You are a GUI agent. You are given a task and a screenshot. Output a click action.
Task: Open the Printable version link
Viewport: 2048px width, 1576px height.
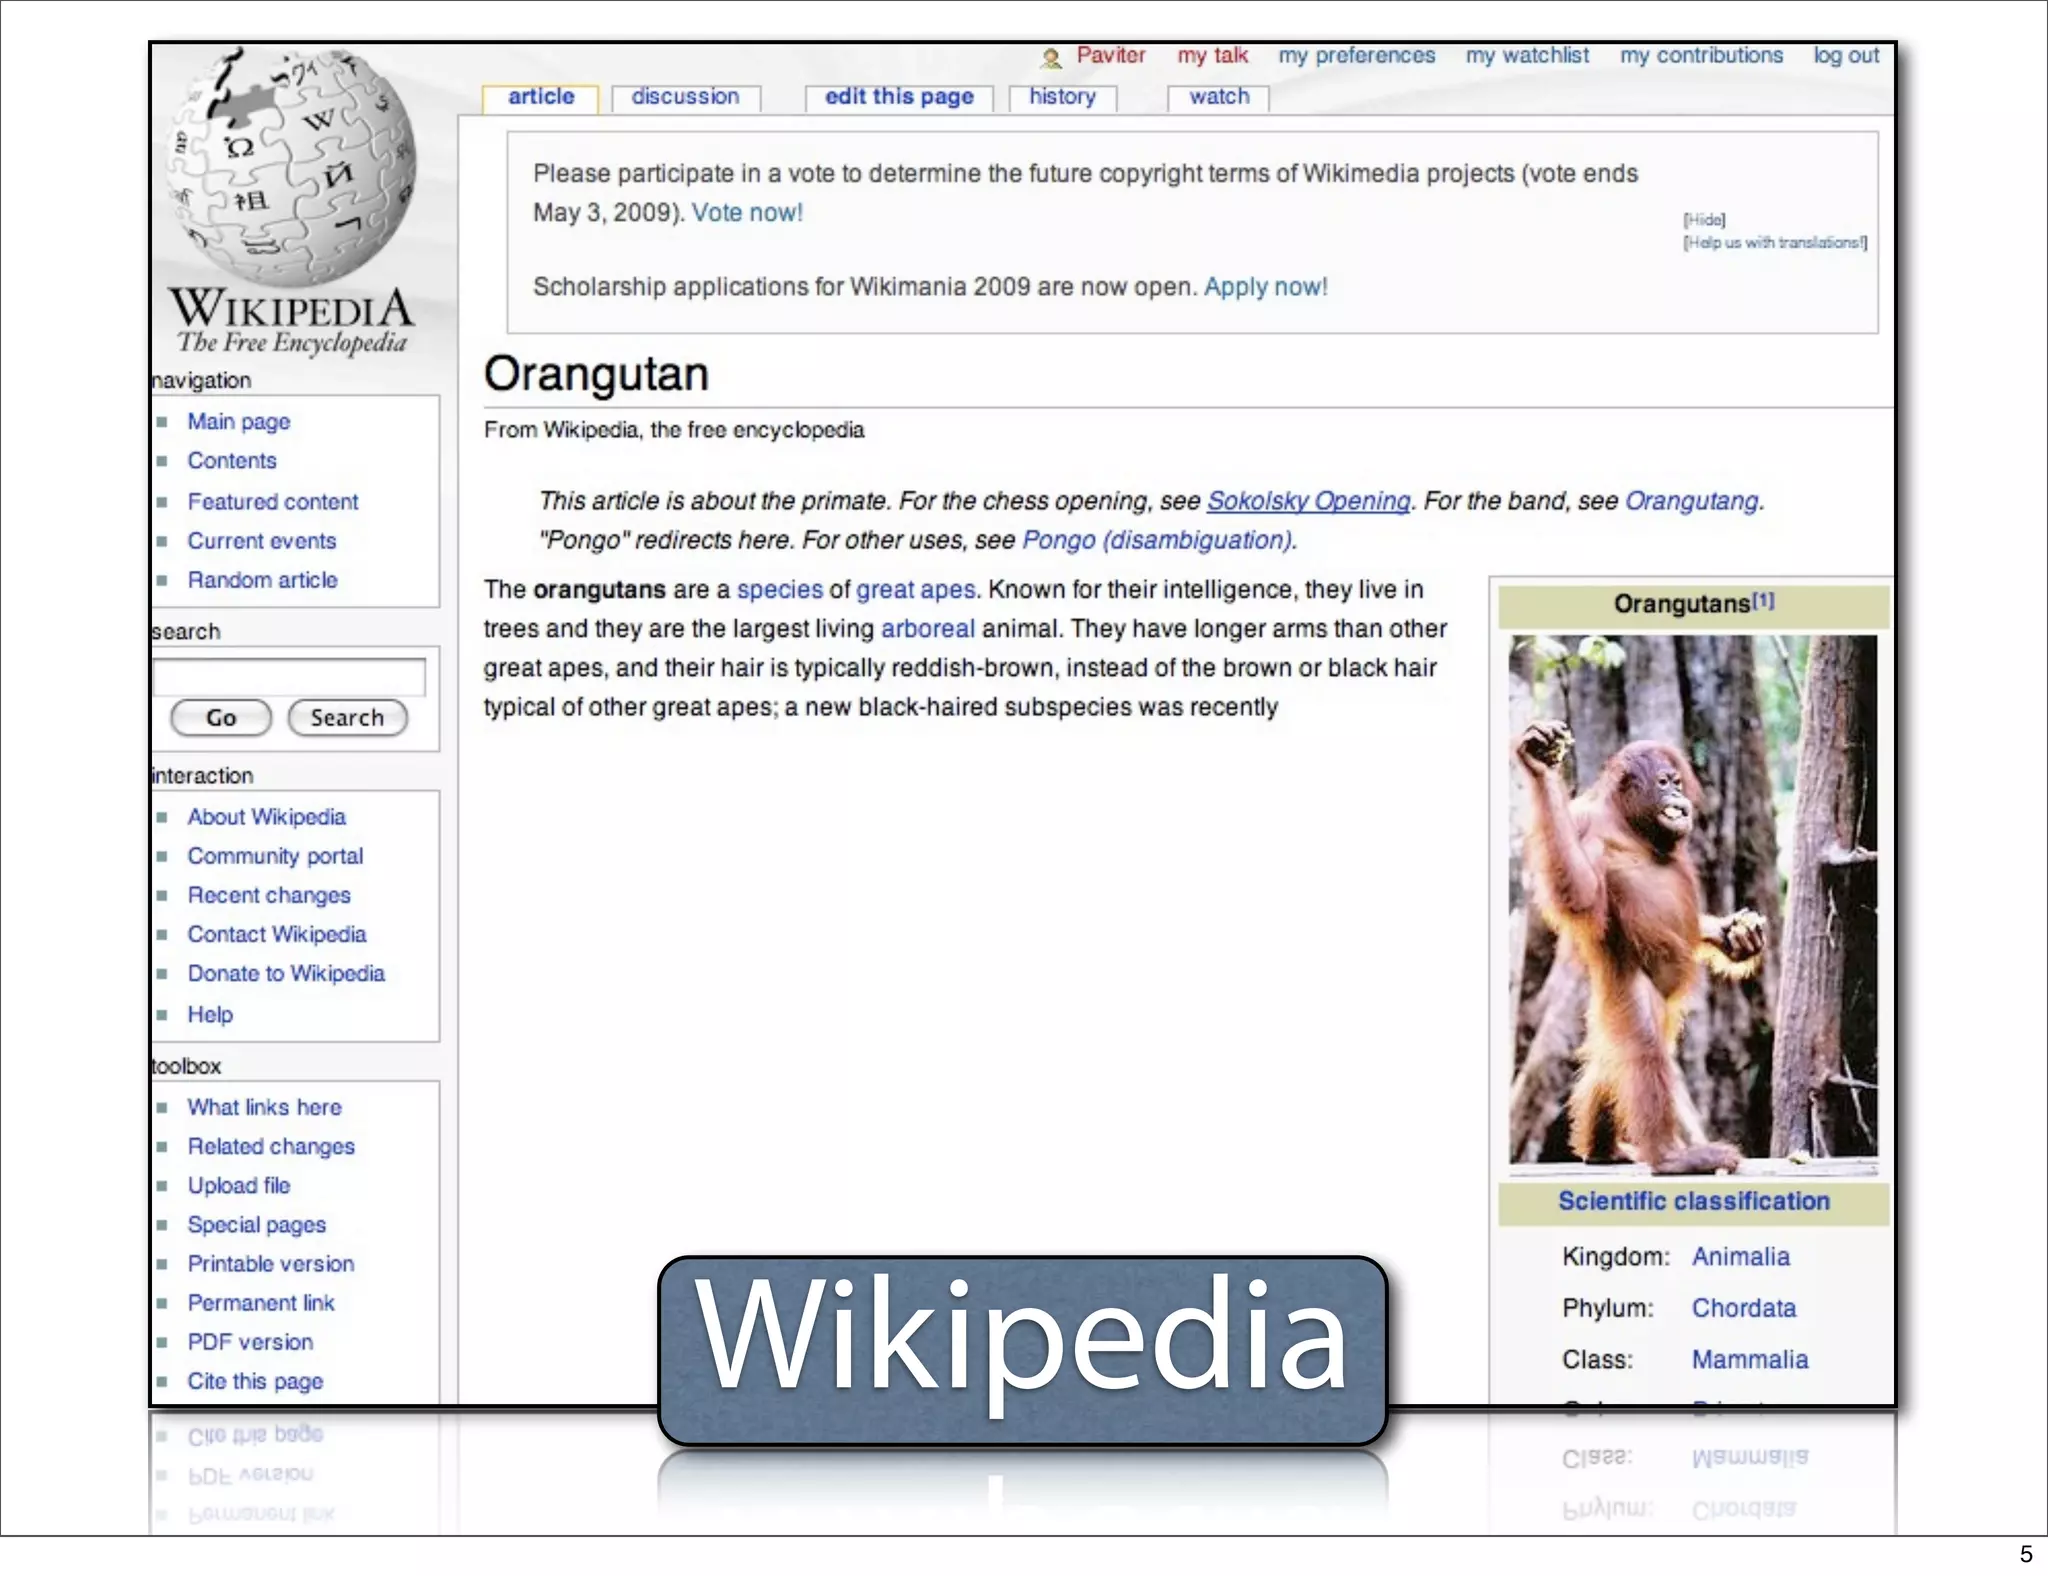pos(270,1264)
